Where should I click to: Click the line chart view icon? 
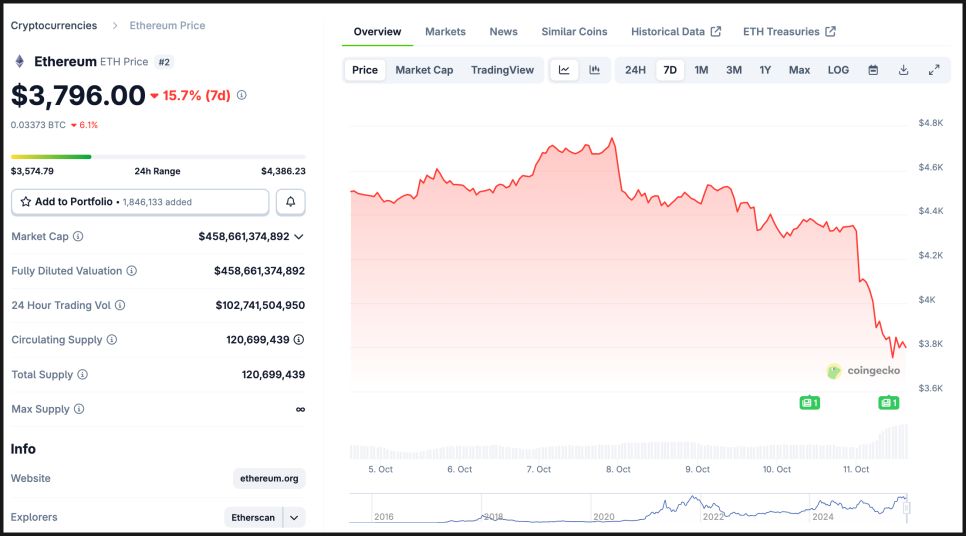coord(564,70)
